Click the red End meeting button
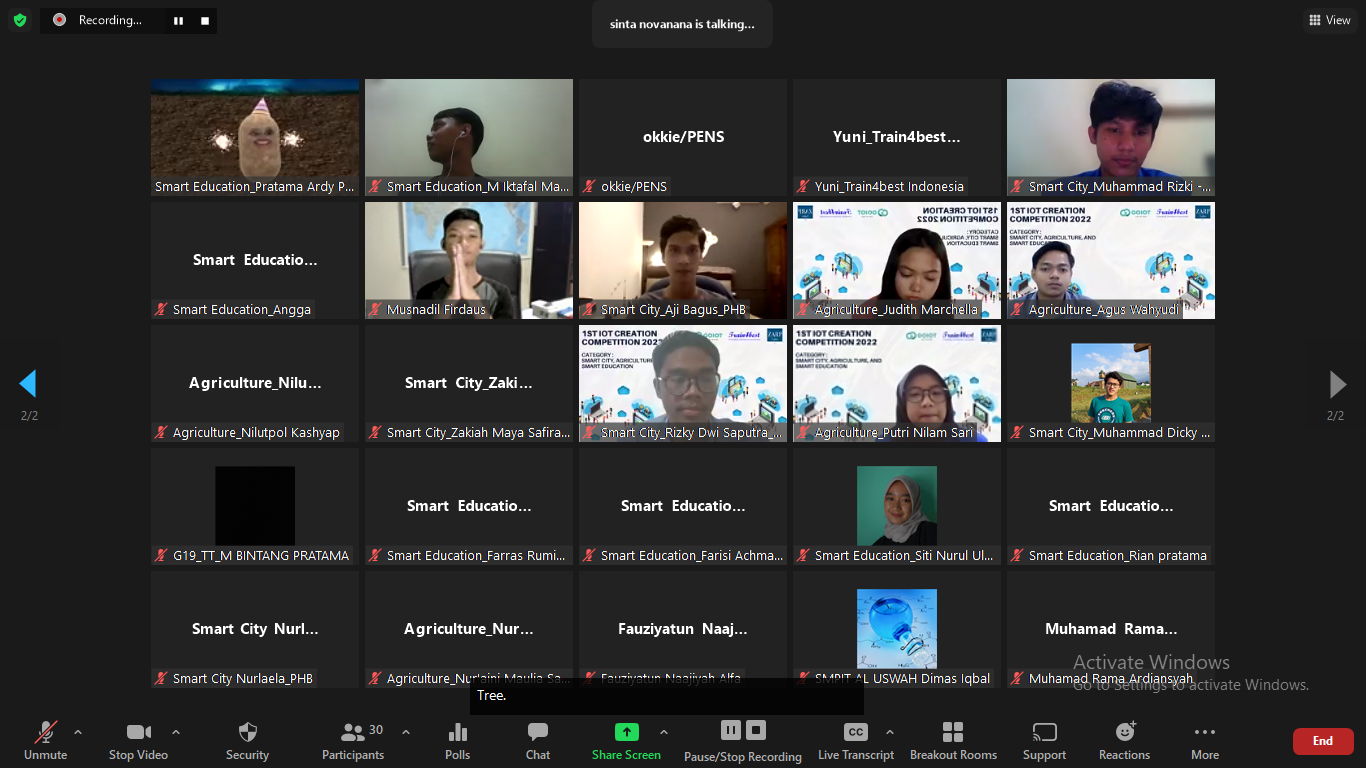 tap(1323, 741)
